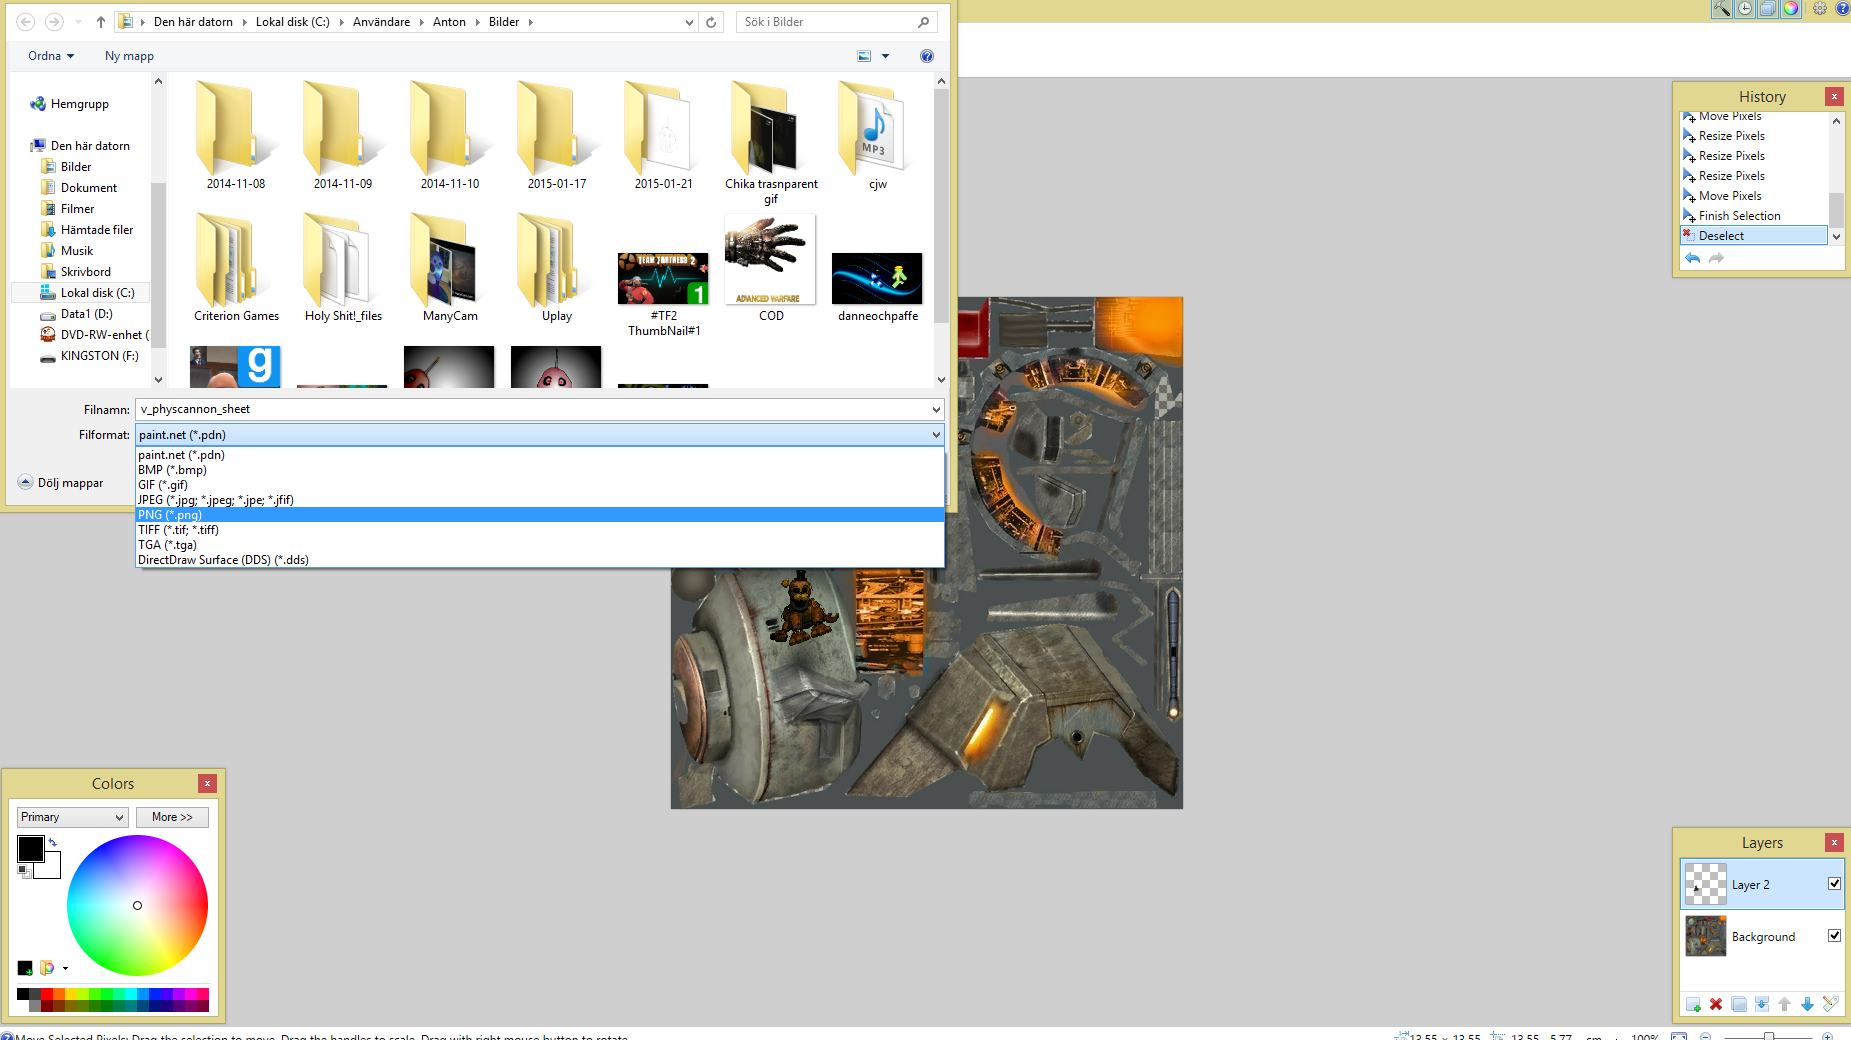Viewport: 1851px width, 1040px height.
Task: Open the recent locations dropdown arrow
Action: 79,22
